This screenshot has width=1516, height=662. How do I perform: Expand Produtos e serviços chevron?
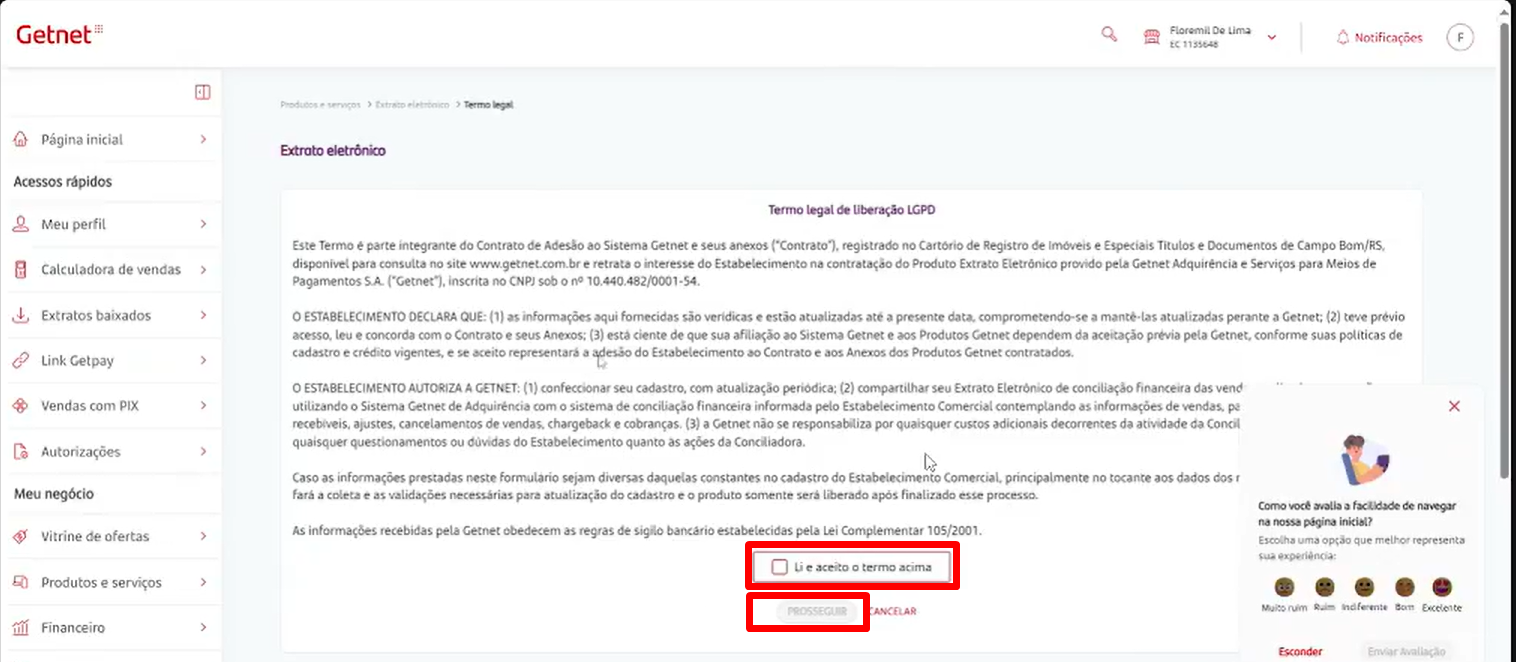(203, 582)
